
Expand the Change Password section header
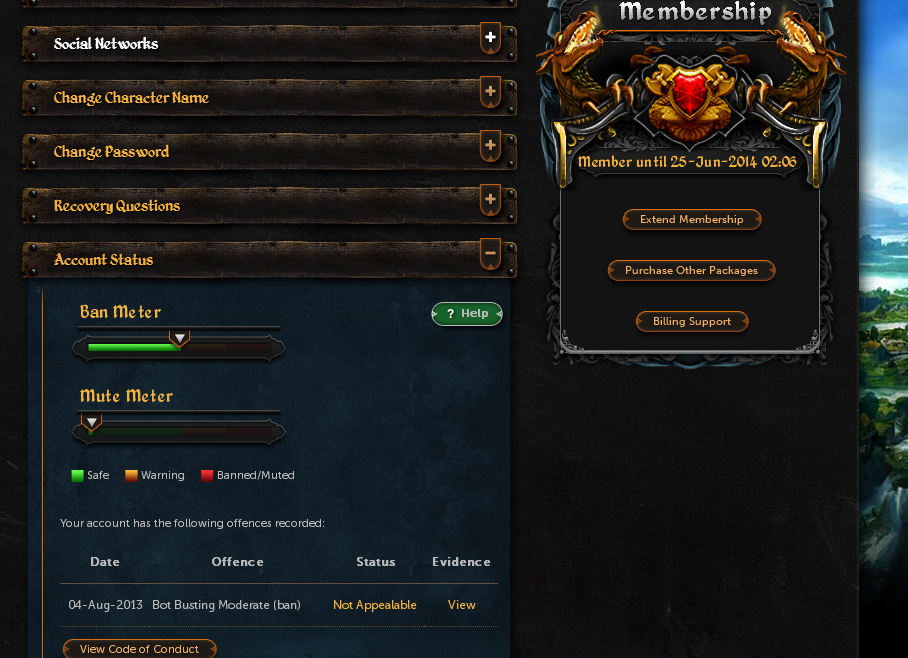pyautogui.click(x=269, y=151)
